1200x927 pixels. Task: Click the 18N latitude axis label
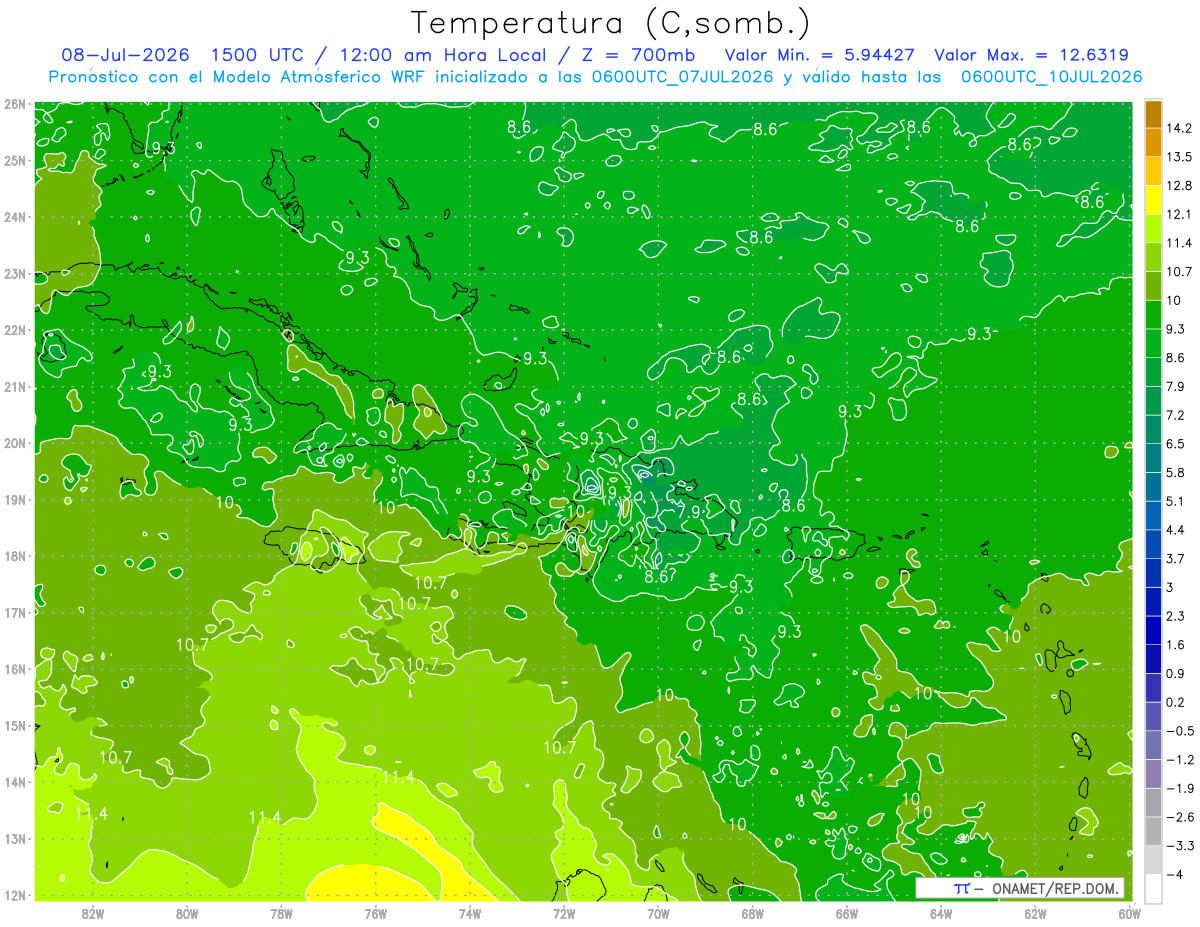14,556
